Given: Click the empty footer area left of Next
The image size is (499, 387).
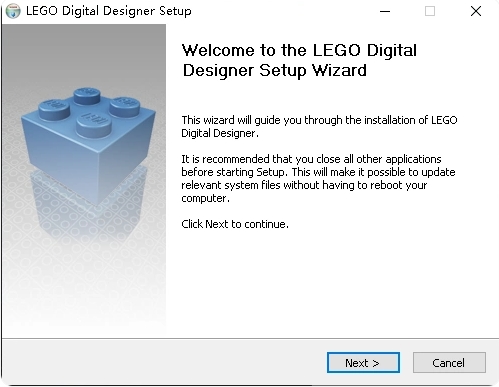Looking at the screenshot, I should click(x=163, y=362).
